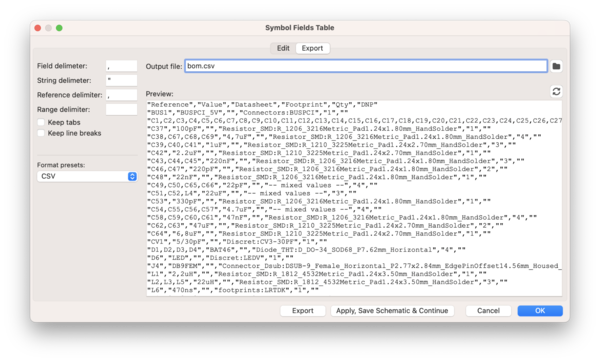Enable the Keep tabs checkbox
This screenshot has height=362, width=600.
41,122
